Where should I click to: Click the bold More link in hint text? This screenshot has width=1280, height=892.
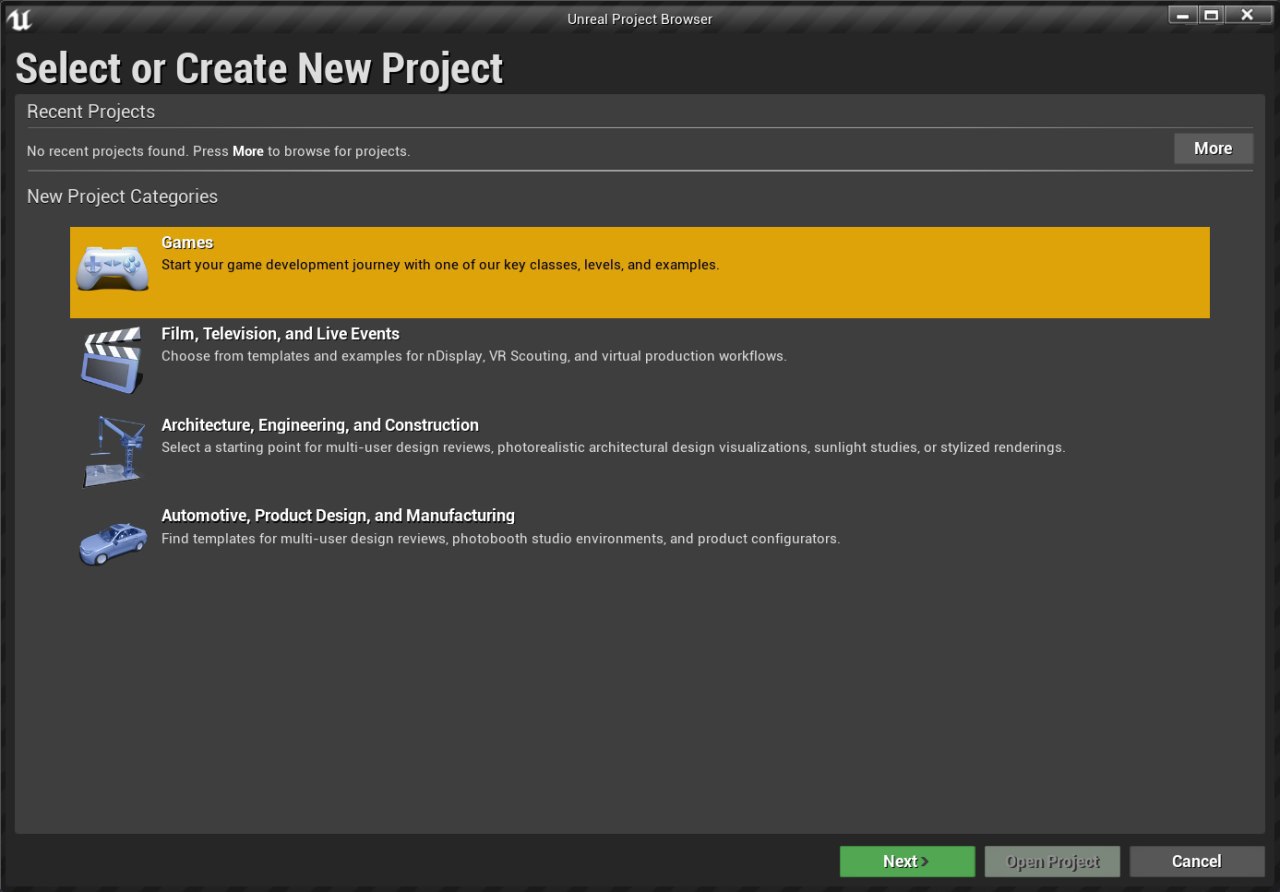coord(248,151)
